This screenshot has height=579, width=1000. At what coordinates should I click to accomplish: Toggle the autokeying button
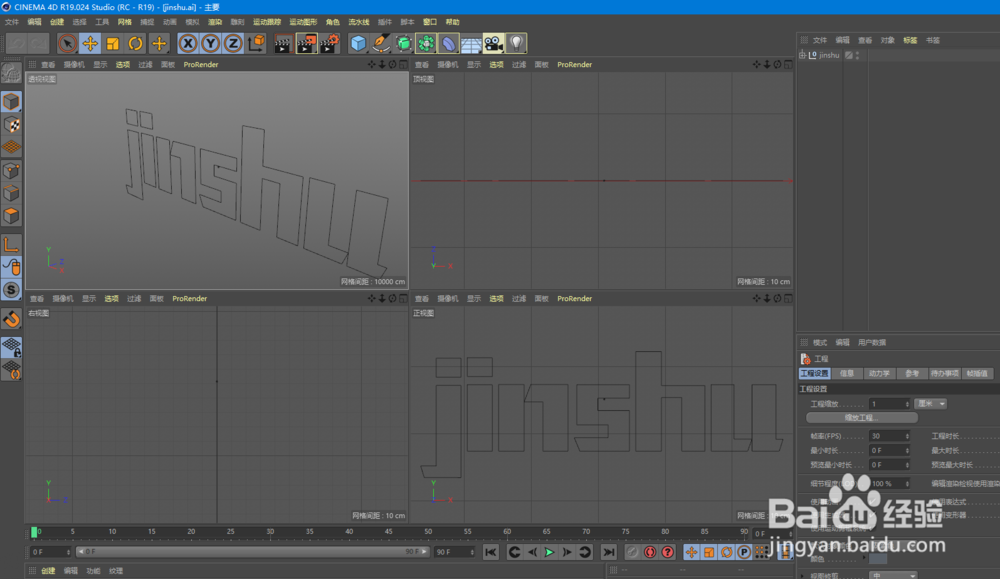(650, 552)
